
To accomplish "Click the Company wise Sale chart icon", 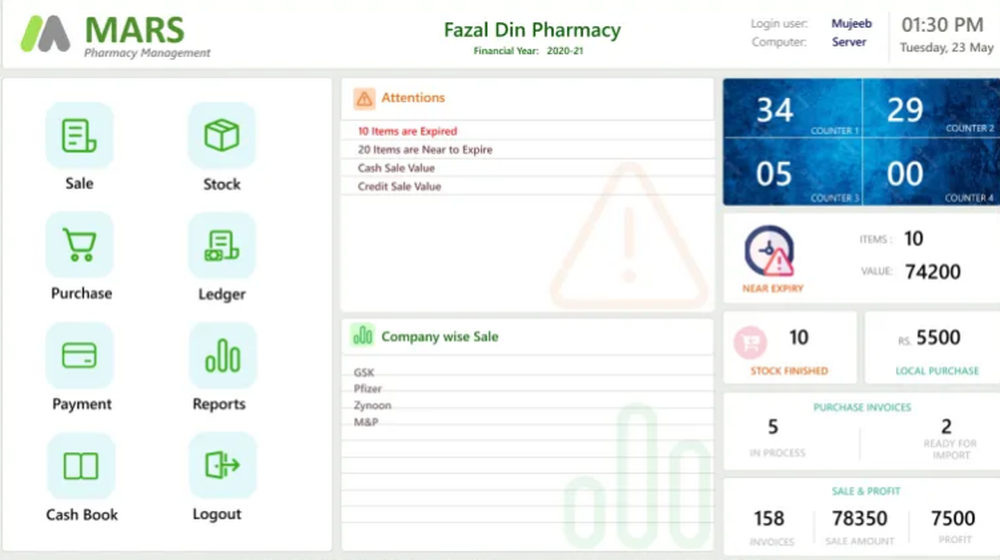I will [363, 335].
